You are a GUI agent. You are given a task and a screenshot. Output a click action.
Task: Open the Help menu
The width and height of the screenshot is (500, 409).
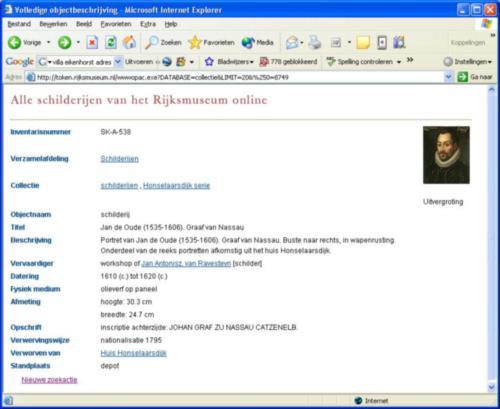click(171, 24)
